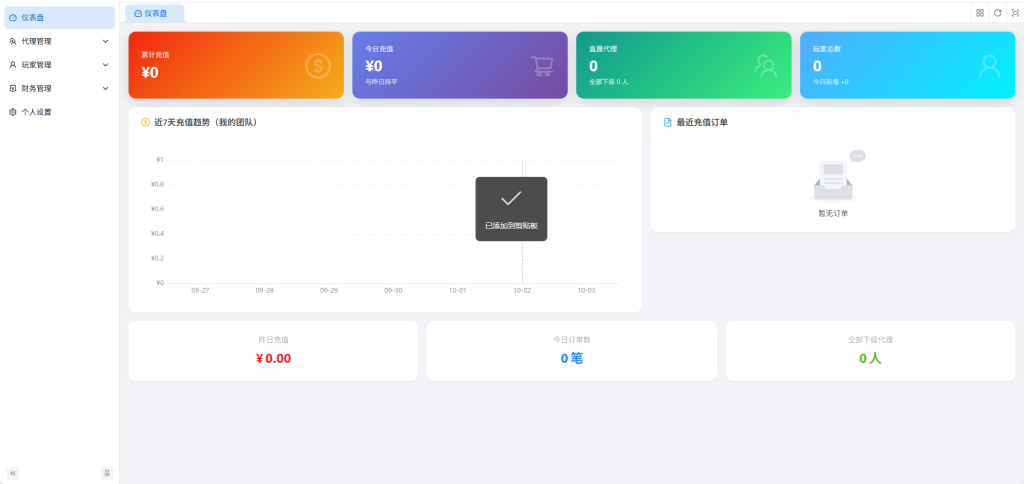The width and height of the screenshot is (1024, 484).
Task: Click the users icon on 直属代理 card
Action: pyautogui.click(x=765, y=65)
